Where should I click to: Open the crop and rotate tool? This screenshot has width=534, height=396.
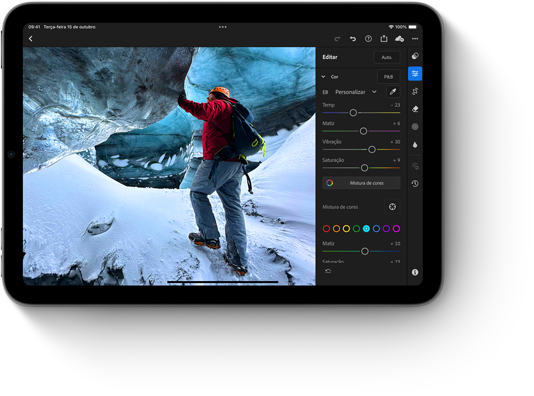(x=415, y=91)
